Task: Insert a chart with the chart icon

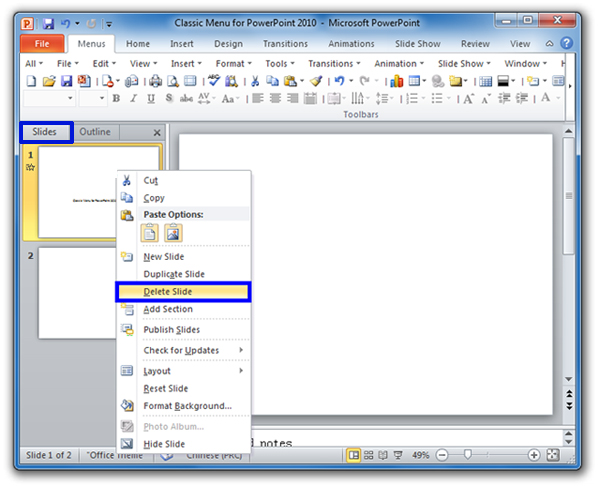Action: (396, 81)
